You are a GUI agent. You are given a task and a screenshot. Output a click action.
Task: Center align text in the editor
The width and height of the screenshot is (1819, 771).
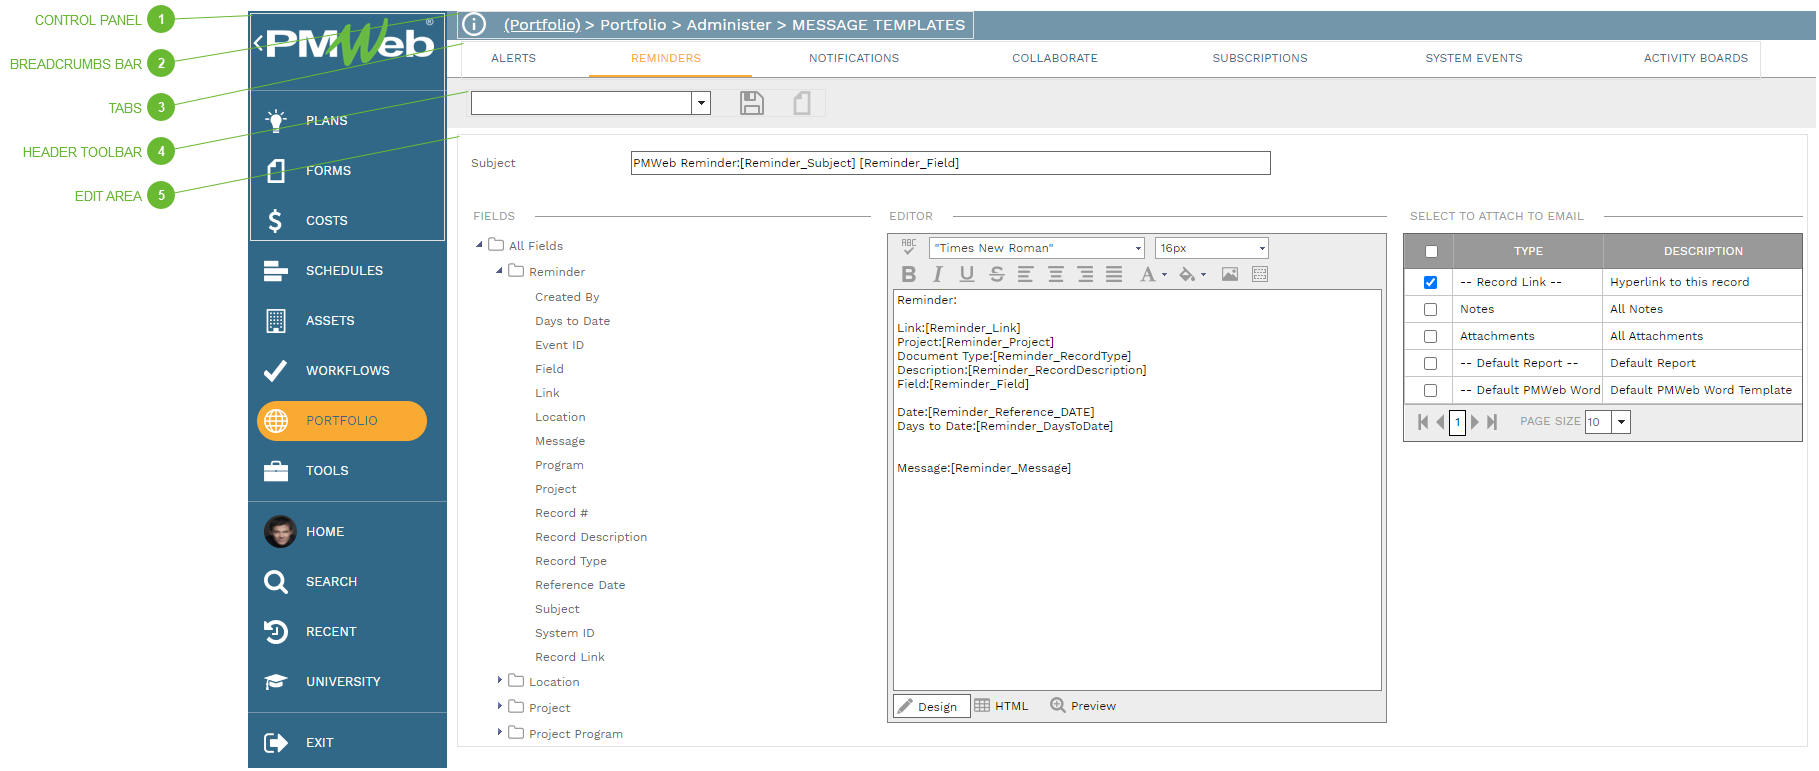(x=1055, y=274)
